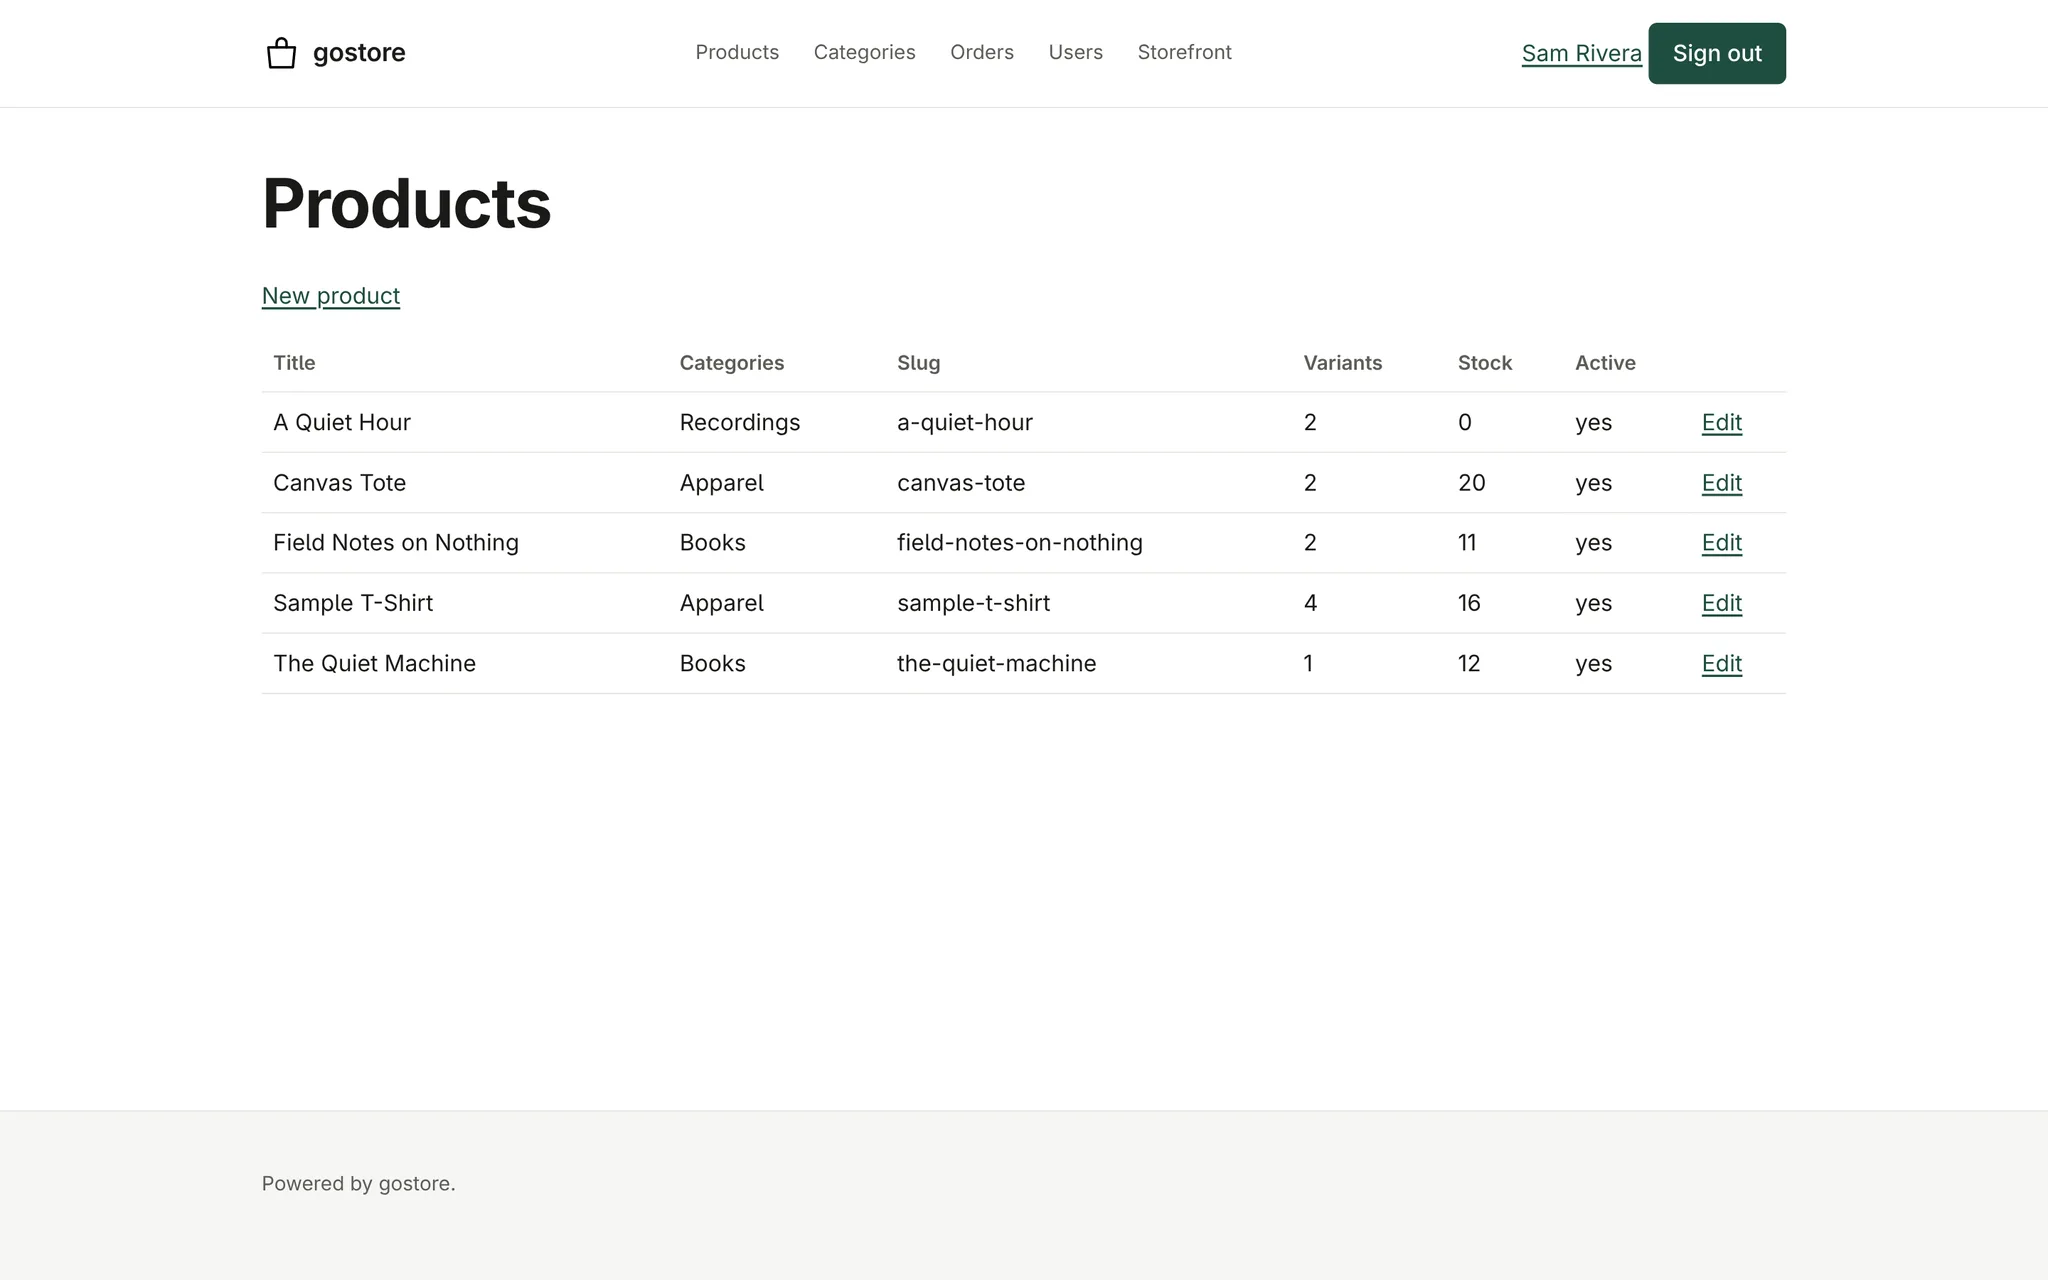Click the Products page heading

pos(406,203)
